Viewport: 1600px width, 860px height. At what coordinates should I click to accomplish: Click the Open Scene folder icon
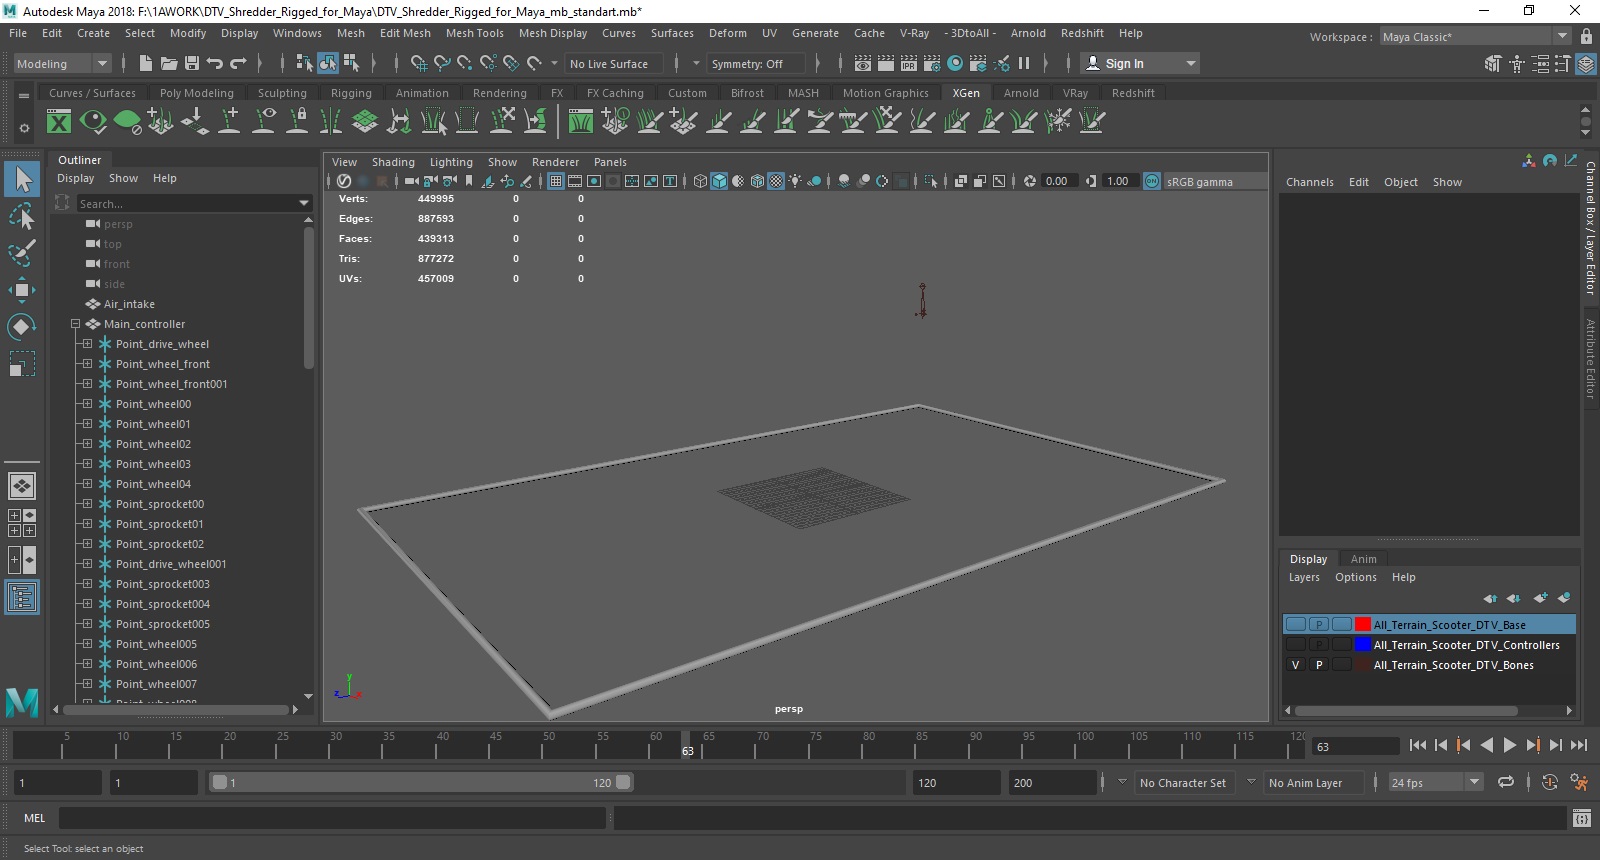169,63
